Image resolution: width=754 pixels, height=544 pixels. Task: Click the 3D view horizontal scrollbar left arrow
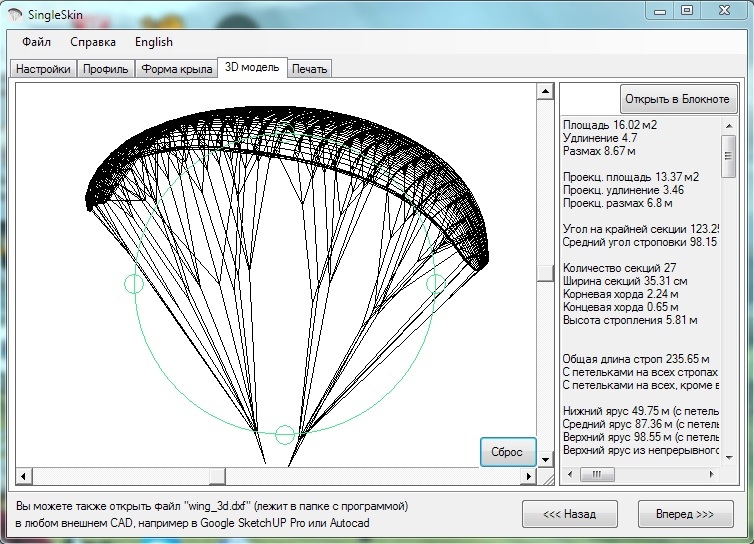[x=22, y=475]
